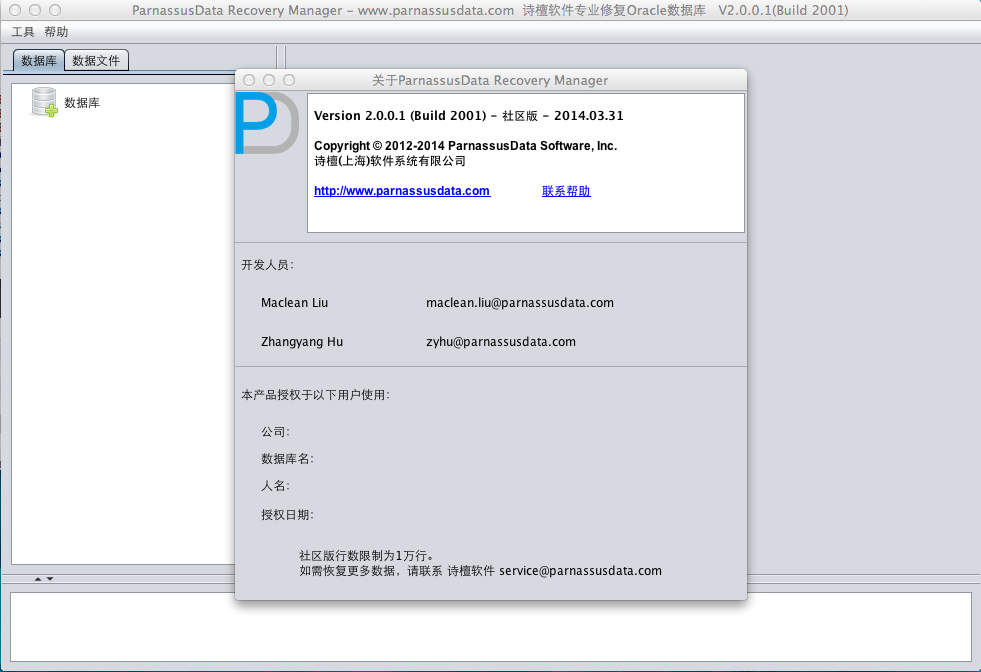This screenshot has width=981, height=672.
Task: Click the 联系帮助 link
Action: 566,191
